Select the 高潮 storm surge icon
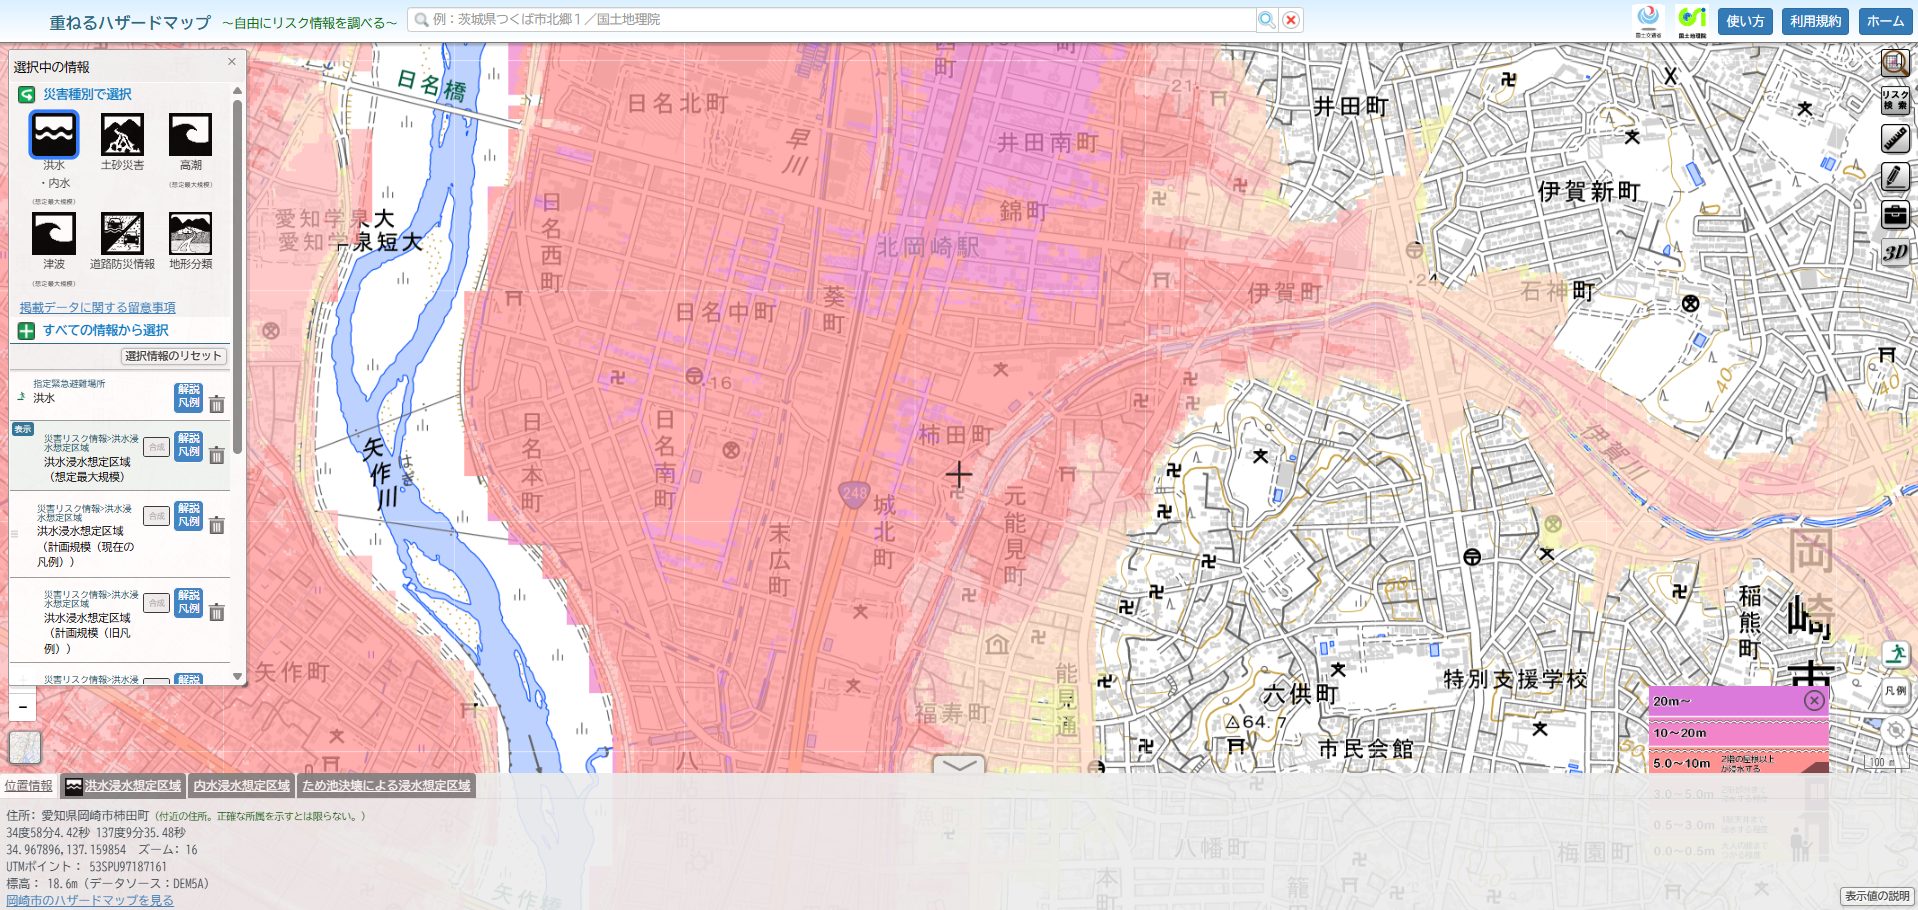Screen dimensions: 1918x910 pyautogui.click(x=190, y=134)
